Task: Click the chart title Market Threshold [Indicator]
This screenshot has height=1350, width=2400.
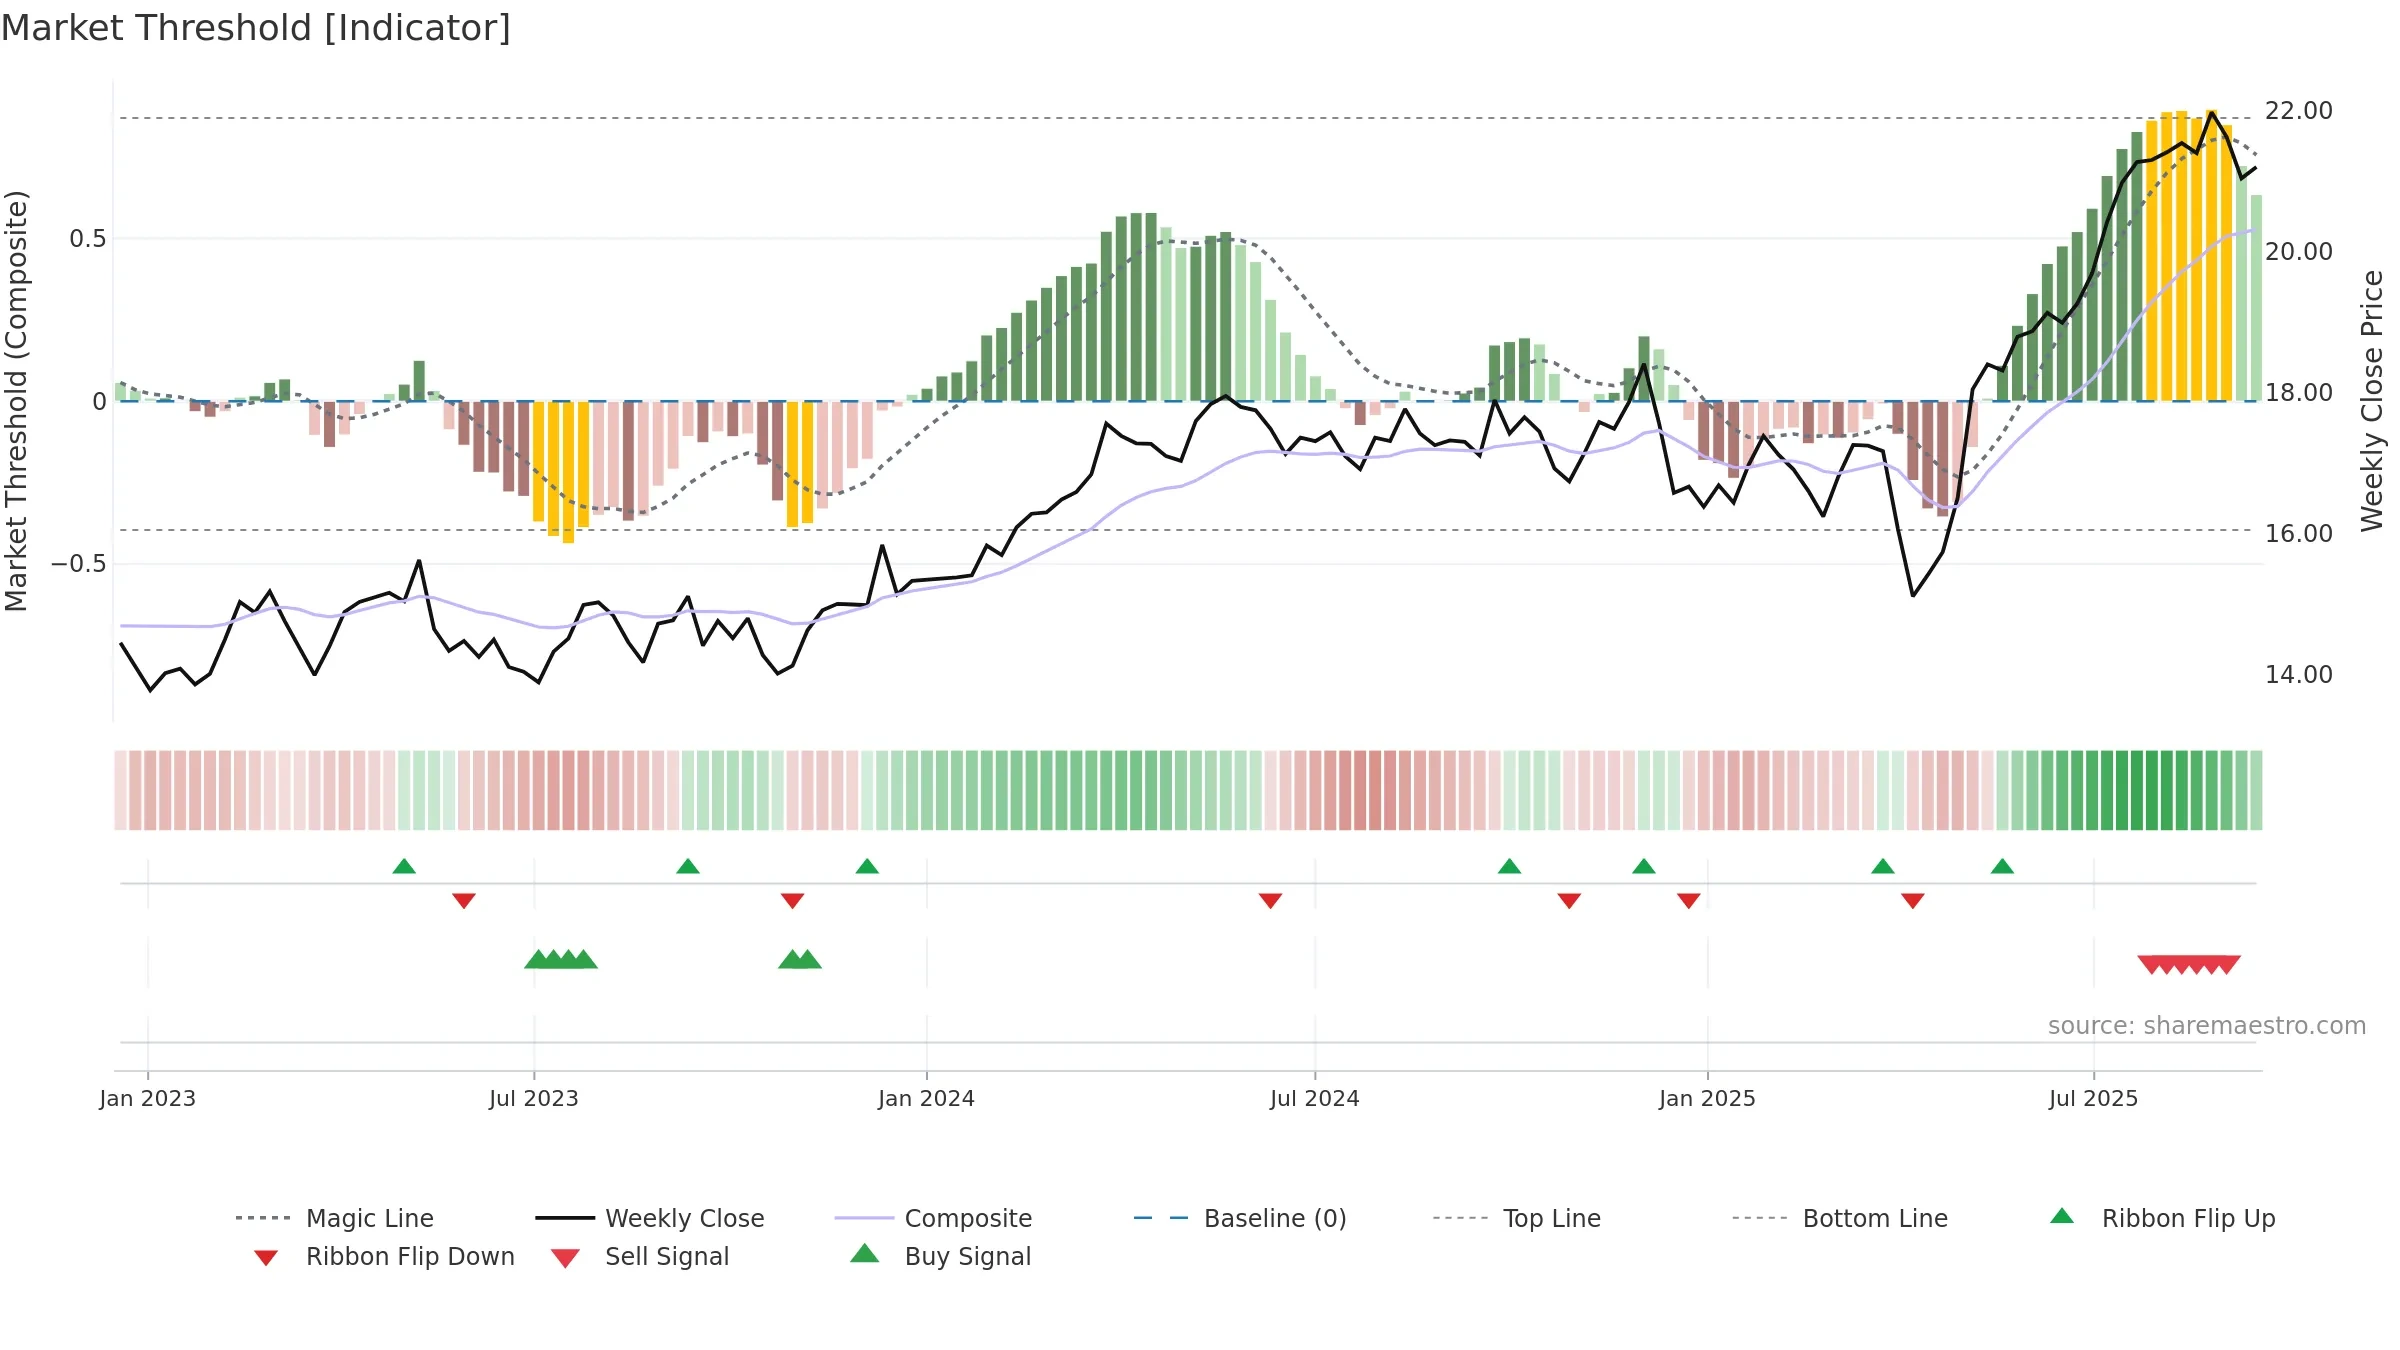Action: click(256, 28)
